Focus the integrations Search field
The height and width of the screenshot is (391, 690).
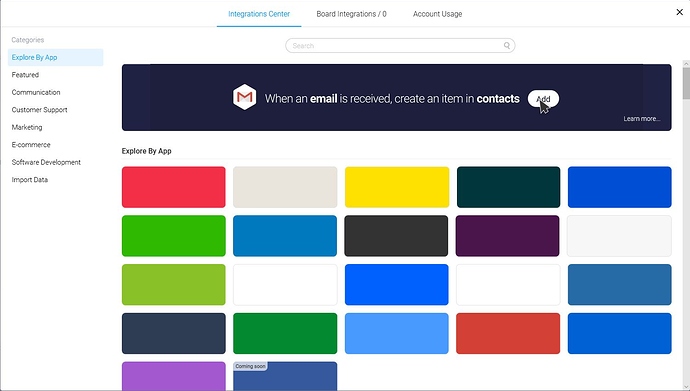point(400,45)
